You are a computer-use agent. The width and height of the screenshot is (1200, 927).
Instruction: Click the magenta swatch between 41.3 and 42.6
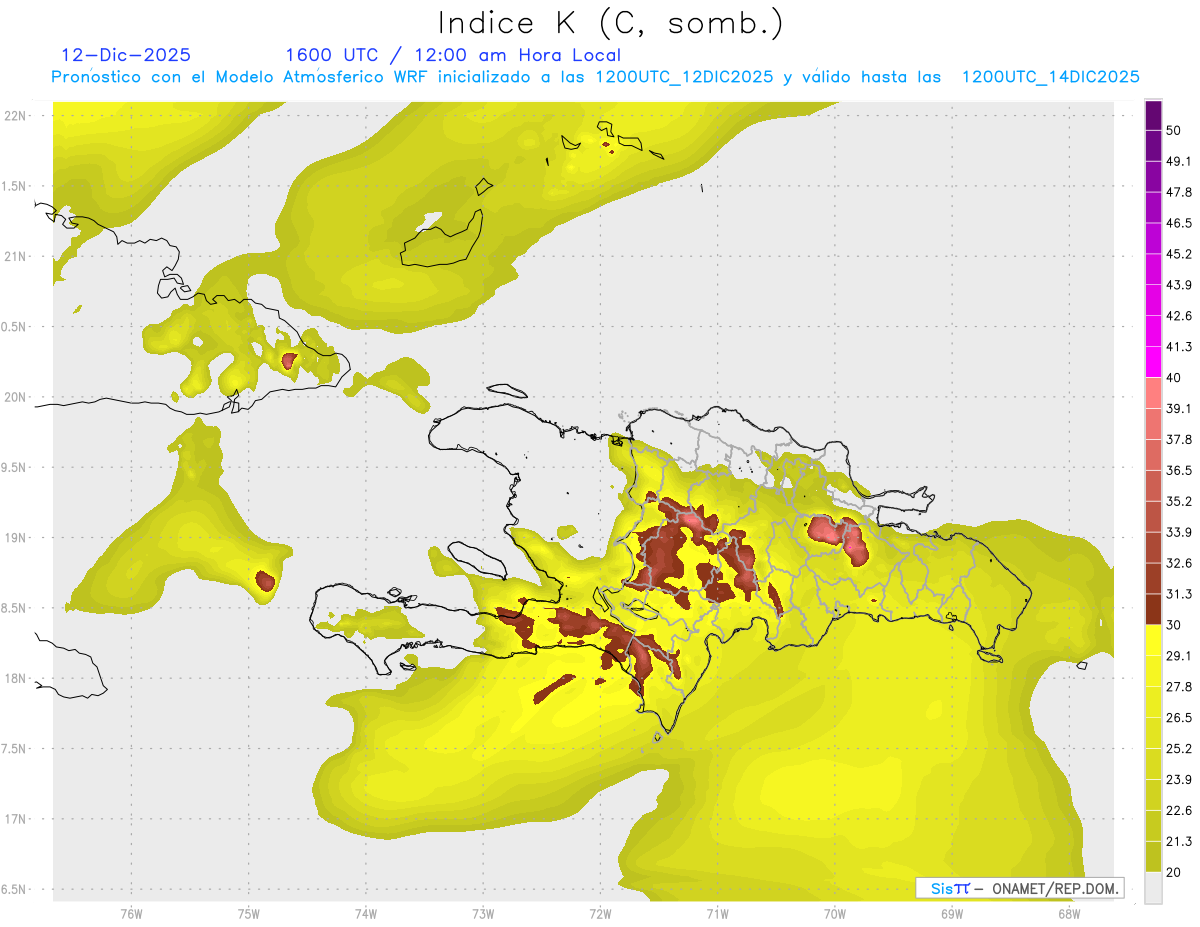click(x=1153, y=331)
